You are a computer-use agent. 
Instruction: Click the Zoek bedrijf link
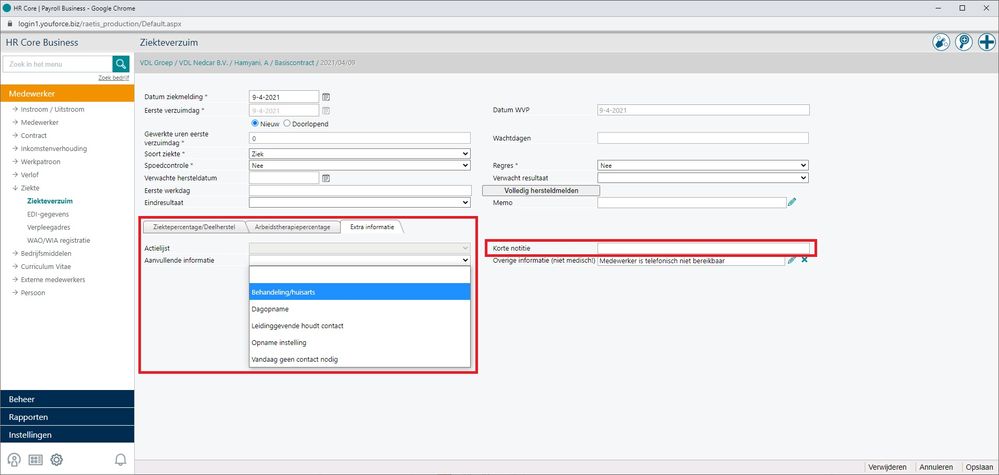click(x=113, y=78)
